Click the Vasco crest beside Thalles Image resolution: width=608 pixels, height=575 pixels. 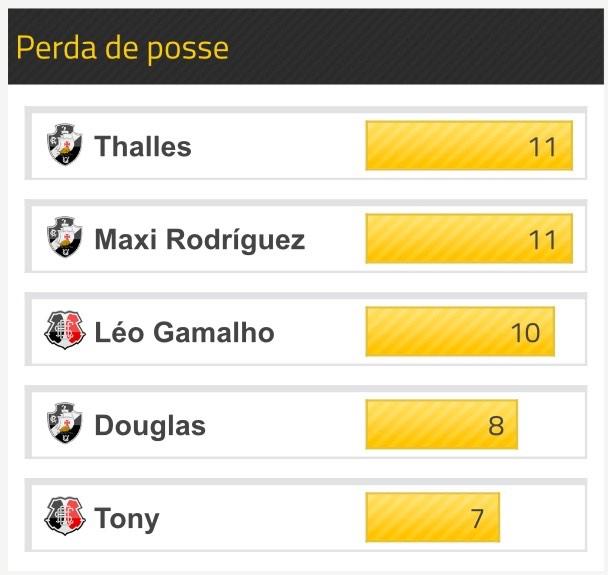pos(66,146)
